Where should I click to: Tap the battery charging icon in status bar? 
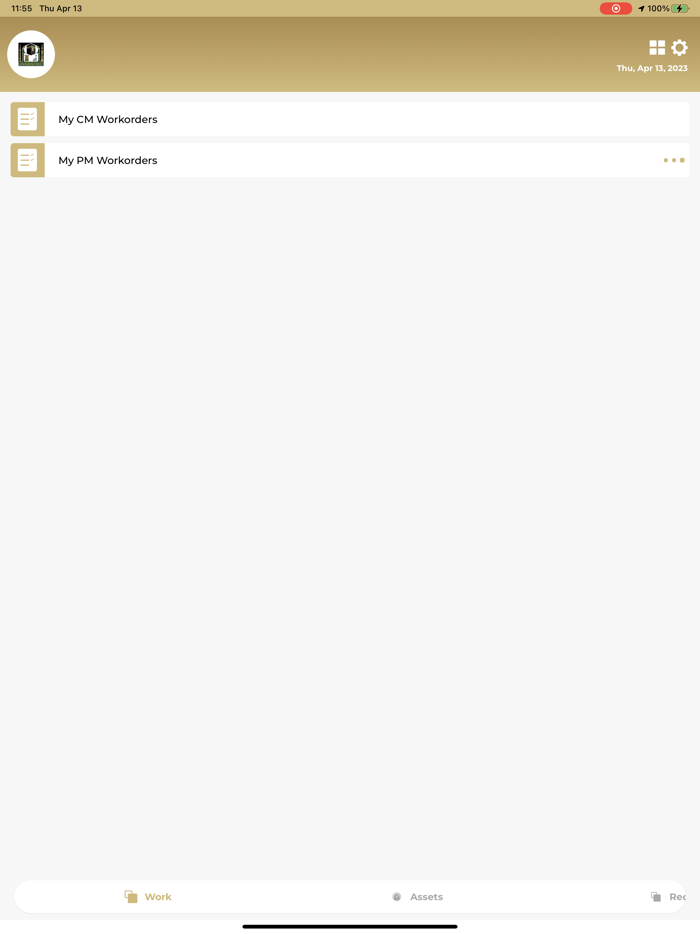pos(680,8)
